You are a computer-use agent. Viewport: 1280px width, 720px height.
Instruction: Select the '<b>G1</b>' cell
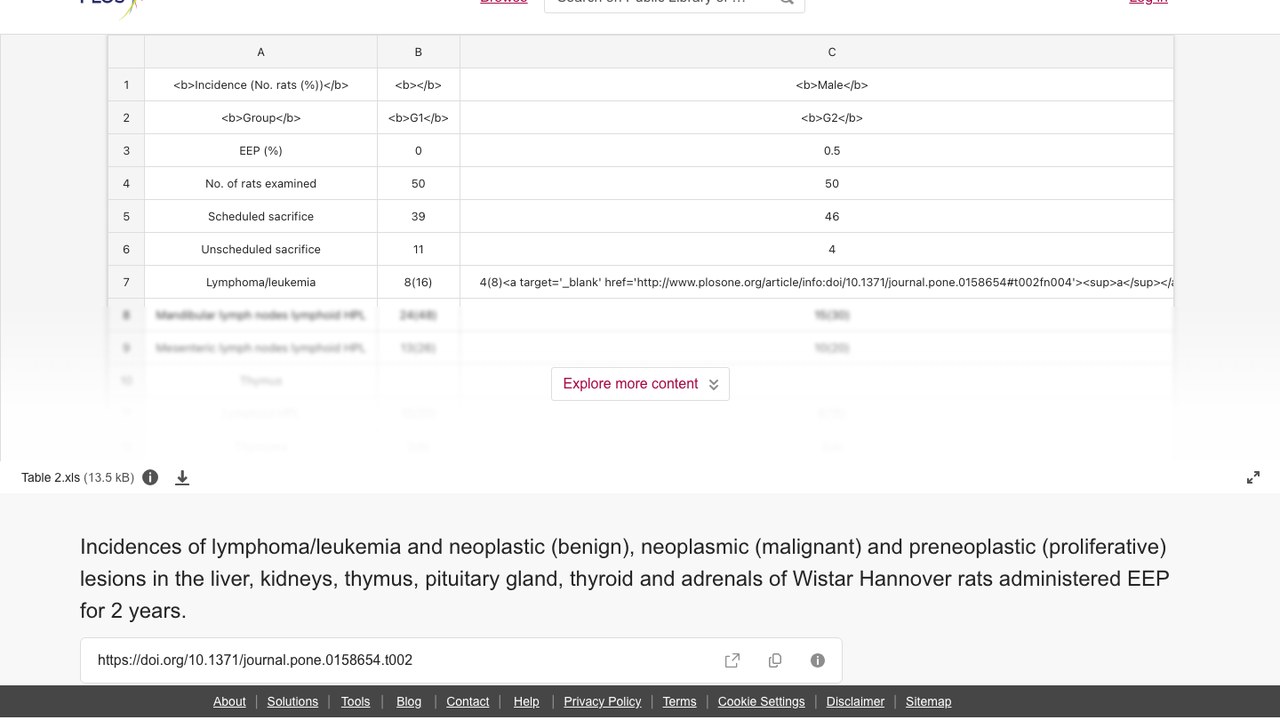[418, 118]
